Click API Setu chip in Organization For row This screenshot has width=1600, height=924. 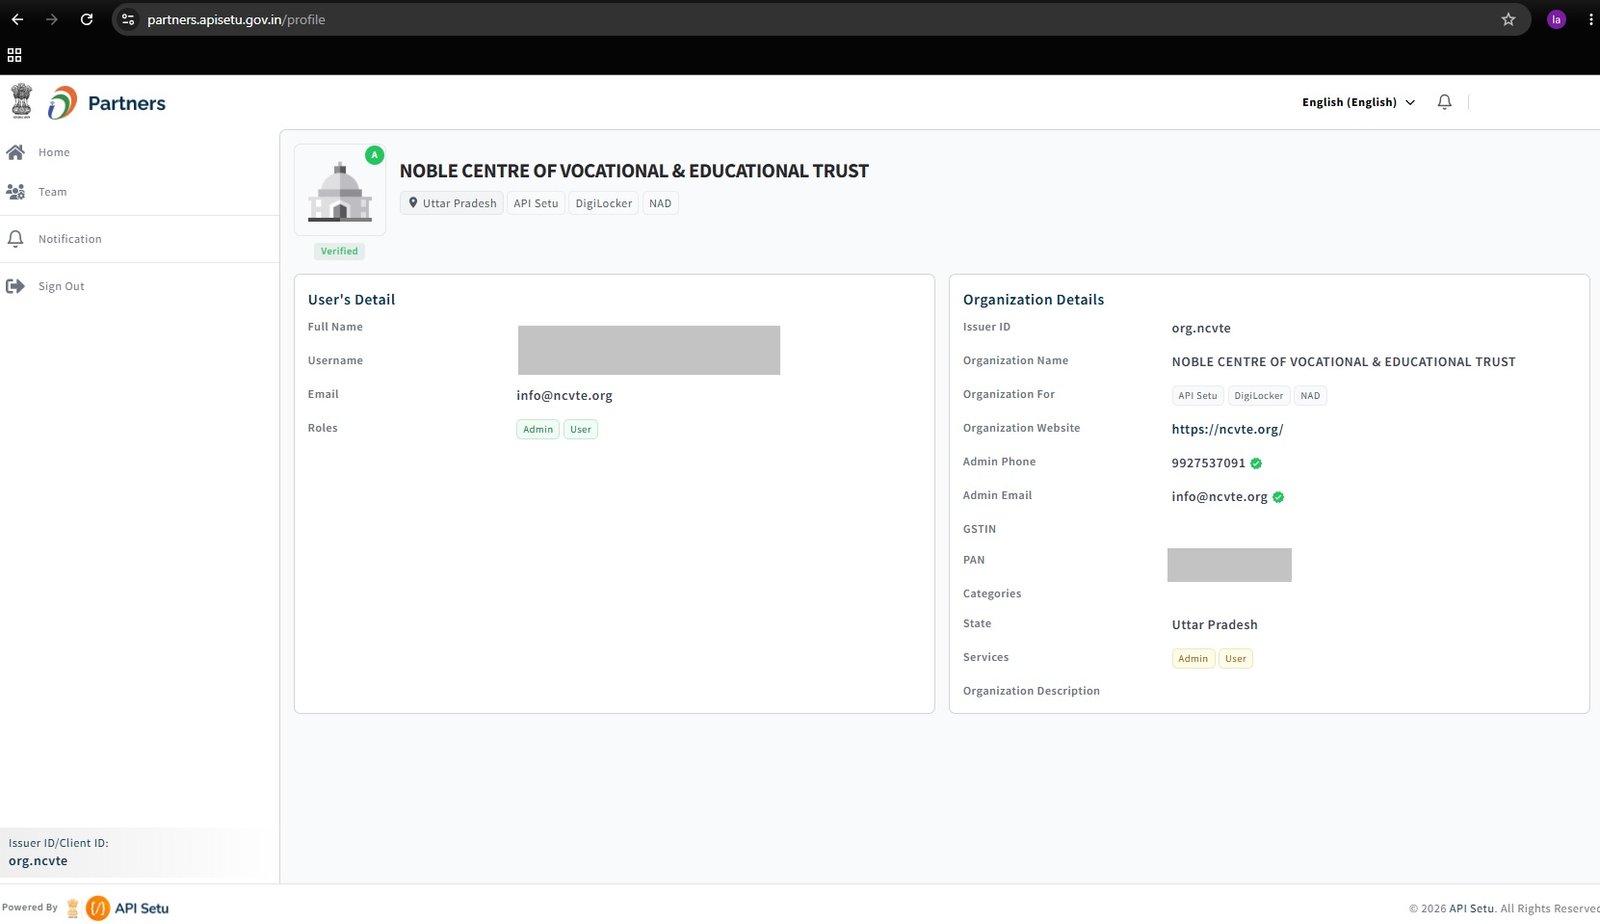point(1198,395)
